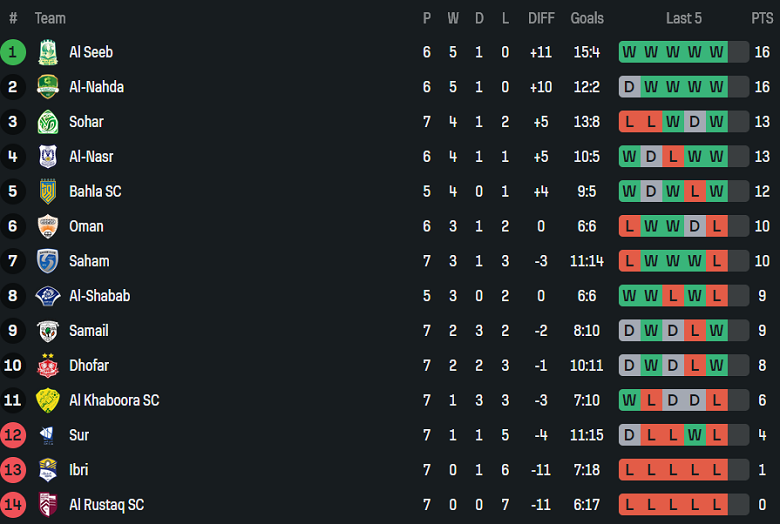Click Al-Shabab's points total of 9

click(x=762, y=296)
